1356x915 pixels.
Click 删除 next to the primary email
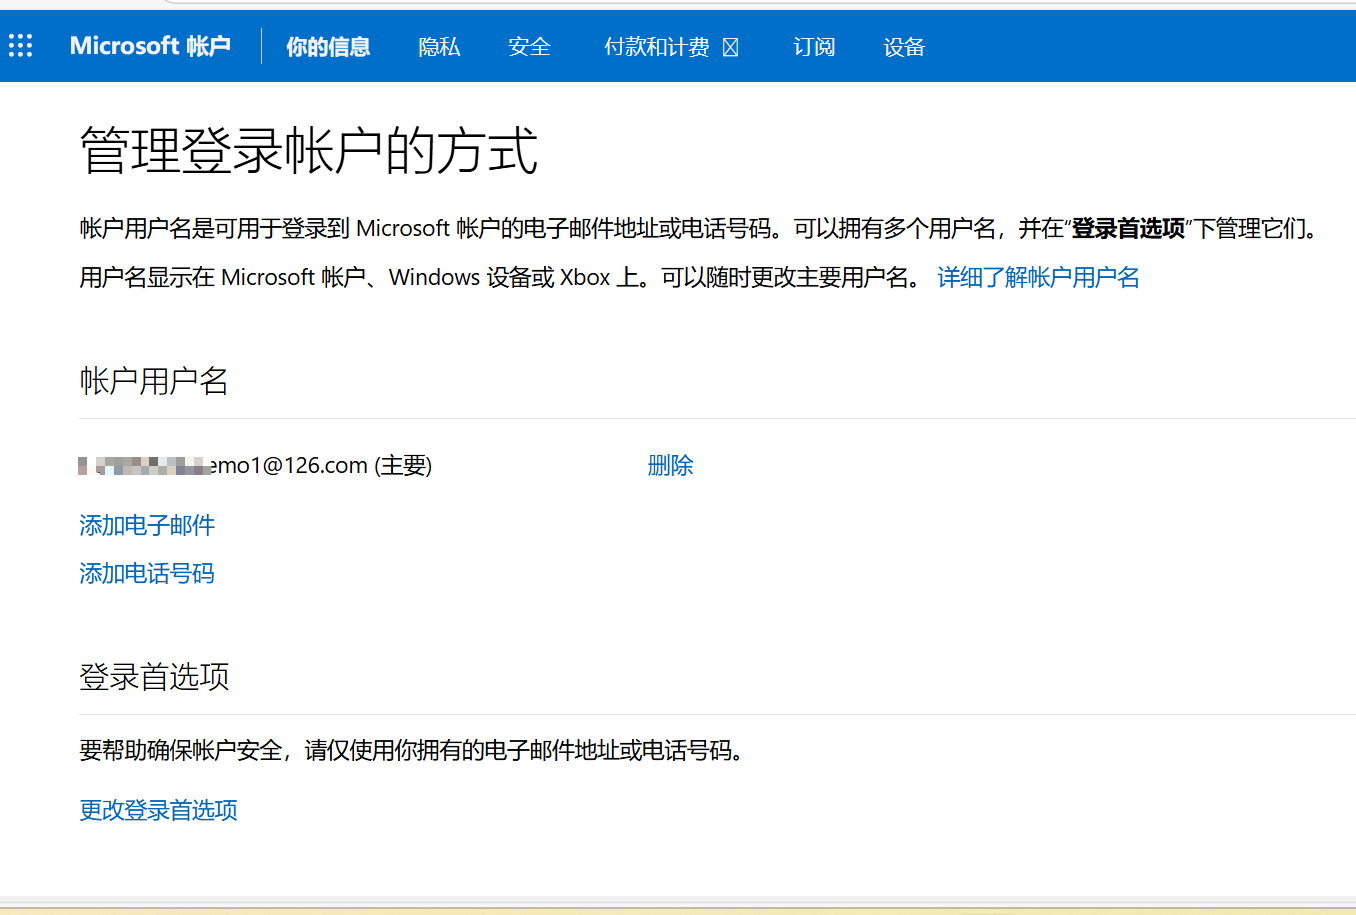[670, 465]
